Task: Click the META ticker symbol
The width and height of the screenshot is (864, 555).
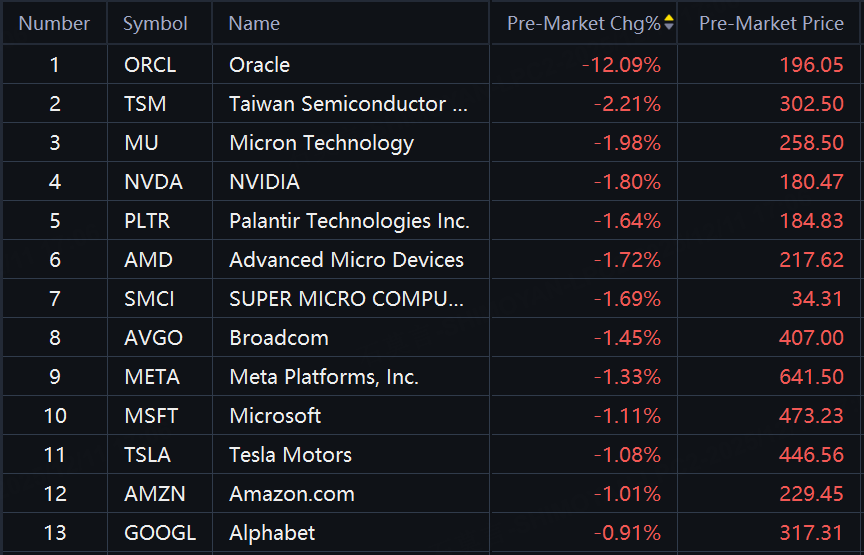Action: pos(152,377)
